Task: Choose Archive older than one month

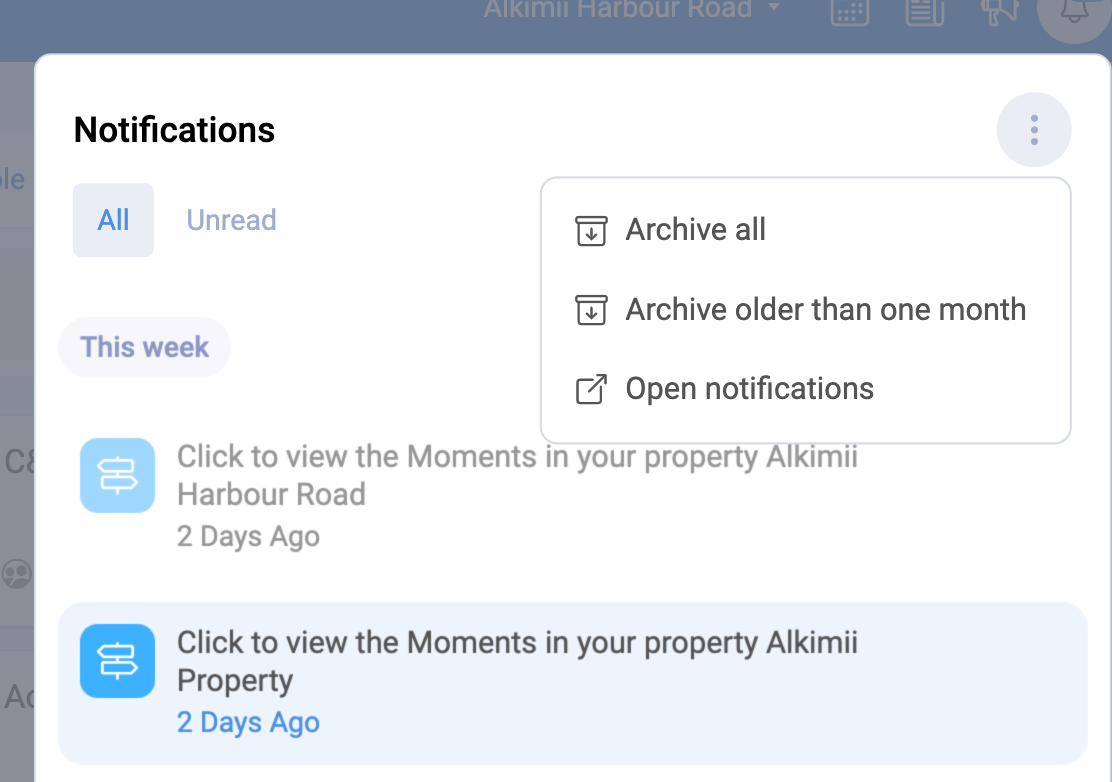Action: point(825,309)
